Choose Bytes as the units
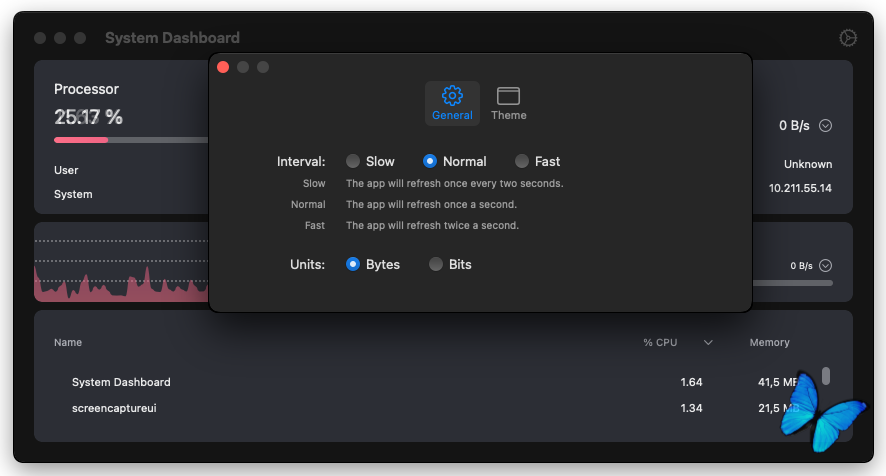The width and height of the screenshot is (886, 476). pos(353,265)
